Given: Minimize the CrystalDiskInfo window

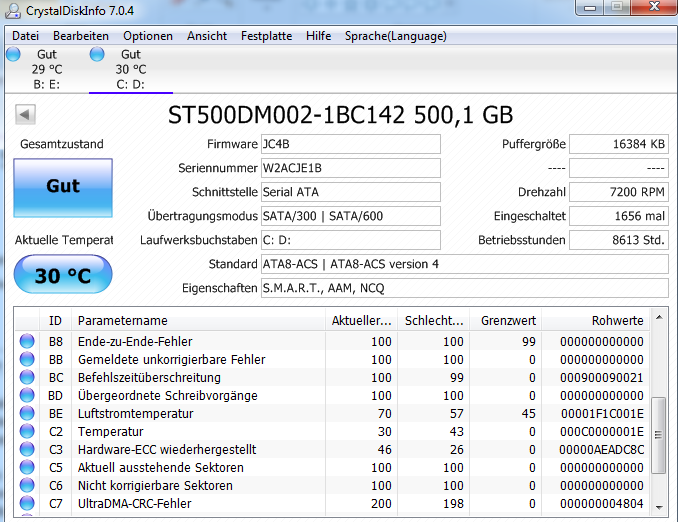Looking at the screenshot, I should pyautogui.click(x=590, y=7).
